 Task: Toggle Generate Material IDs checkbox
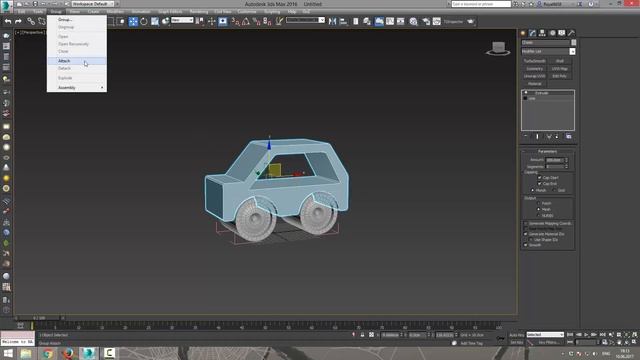point(526,234)
